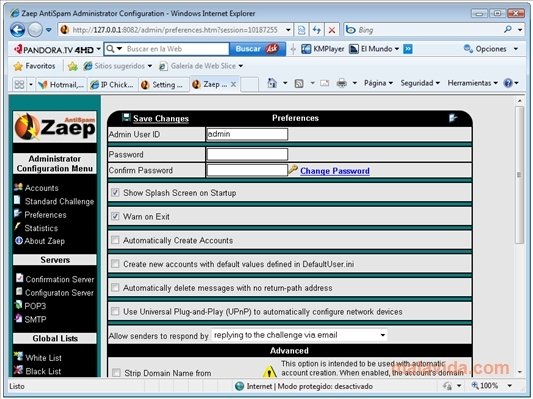Click the Password input field

247,154
